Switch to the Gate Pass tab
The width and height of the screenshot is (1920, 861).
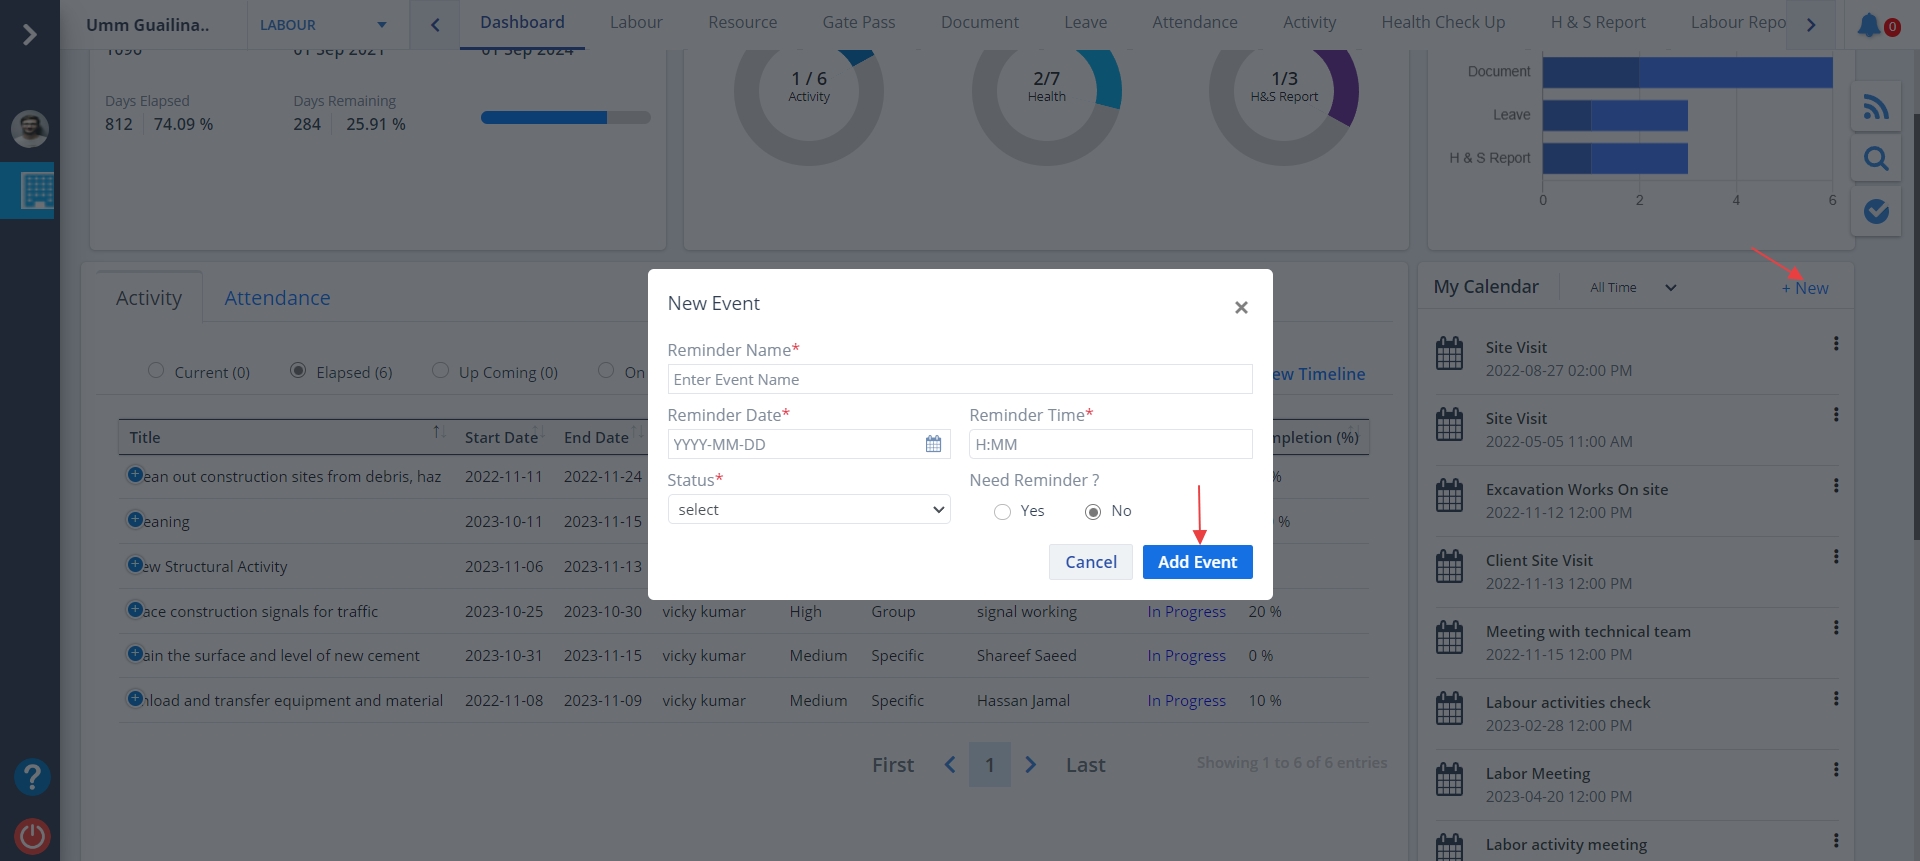(858, 22)
